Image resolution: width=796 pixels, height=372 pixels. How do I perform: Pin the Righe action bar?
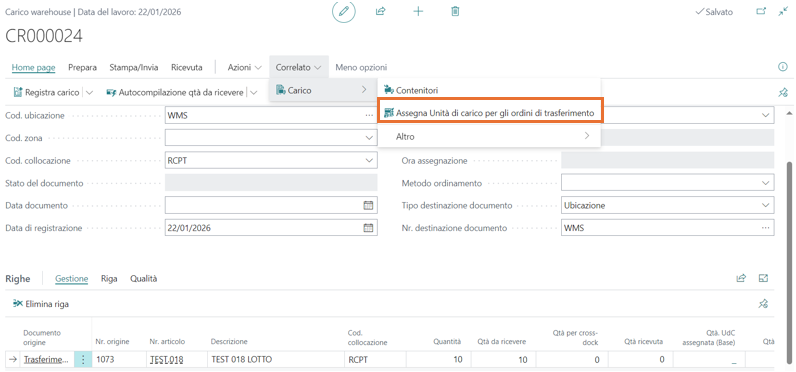[x=762, y=304]
